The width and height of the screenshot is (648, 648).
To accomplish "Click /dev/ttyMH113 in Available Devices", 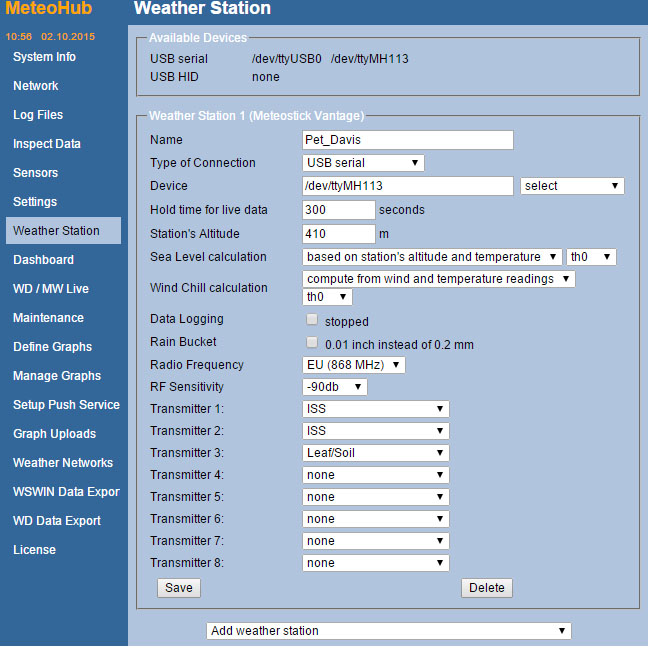I will 369,59.
